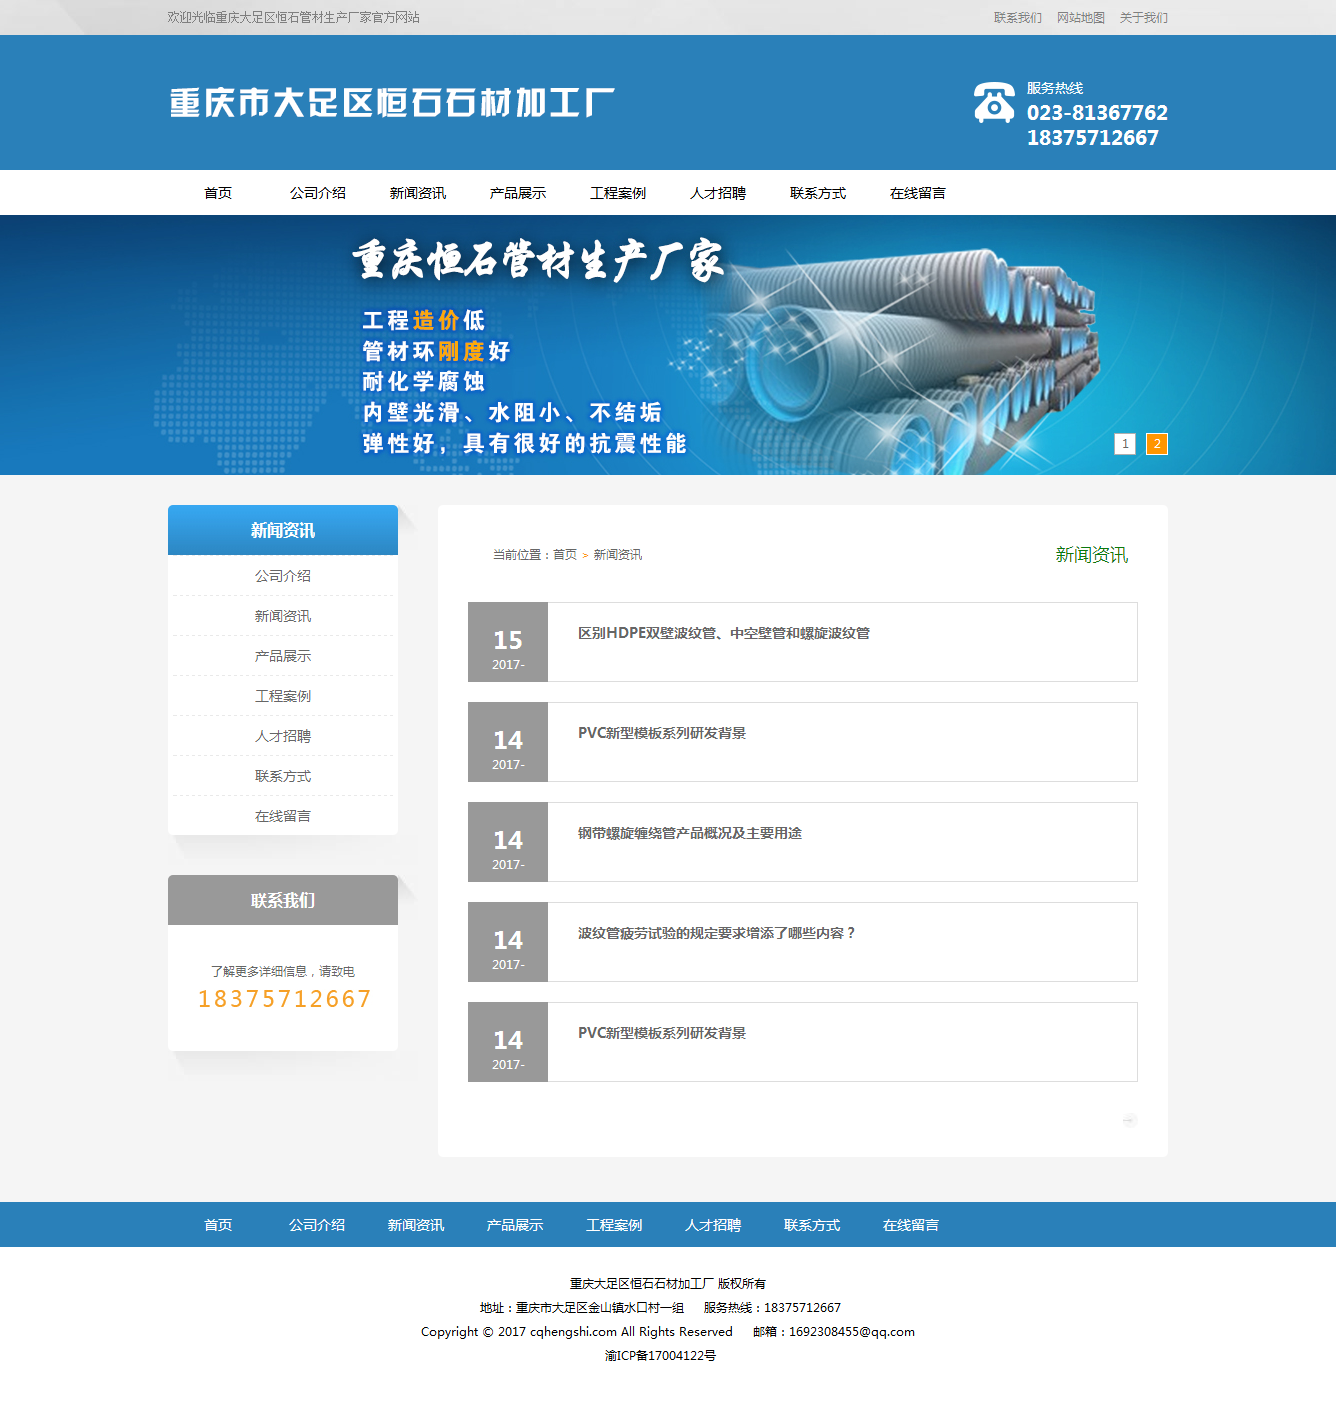The width and height of the screenshot is (1336, 1418).
Task: Go to 首页 in top navigation bar
Action: (218, 193)
